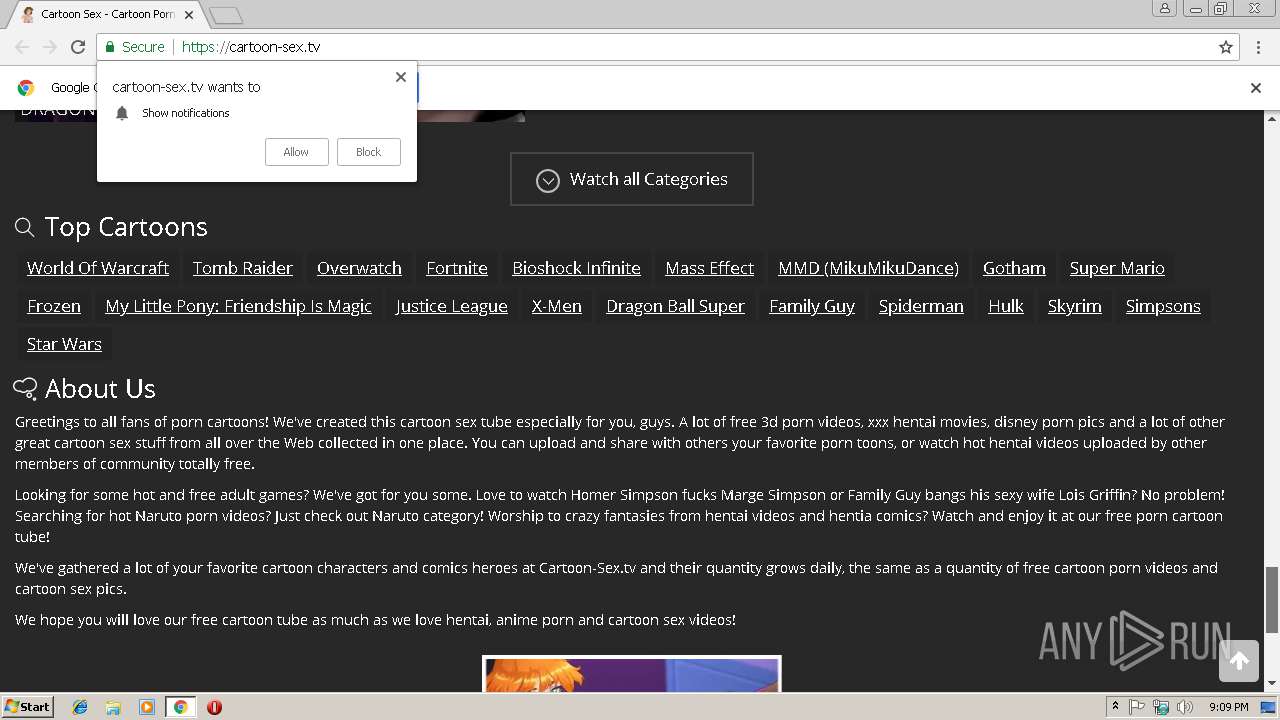Viewport: 1280px width, 720px height.
Task: Click the address bar URL
Action: tap(251, 47)
